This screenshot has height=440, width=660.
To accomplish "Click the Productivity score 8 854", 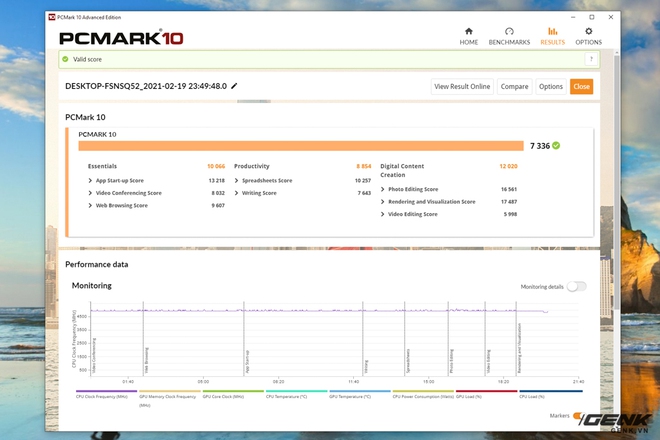I will pyautogui.click(x=364, y=166).
